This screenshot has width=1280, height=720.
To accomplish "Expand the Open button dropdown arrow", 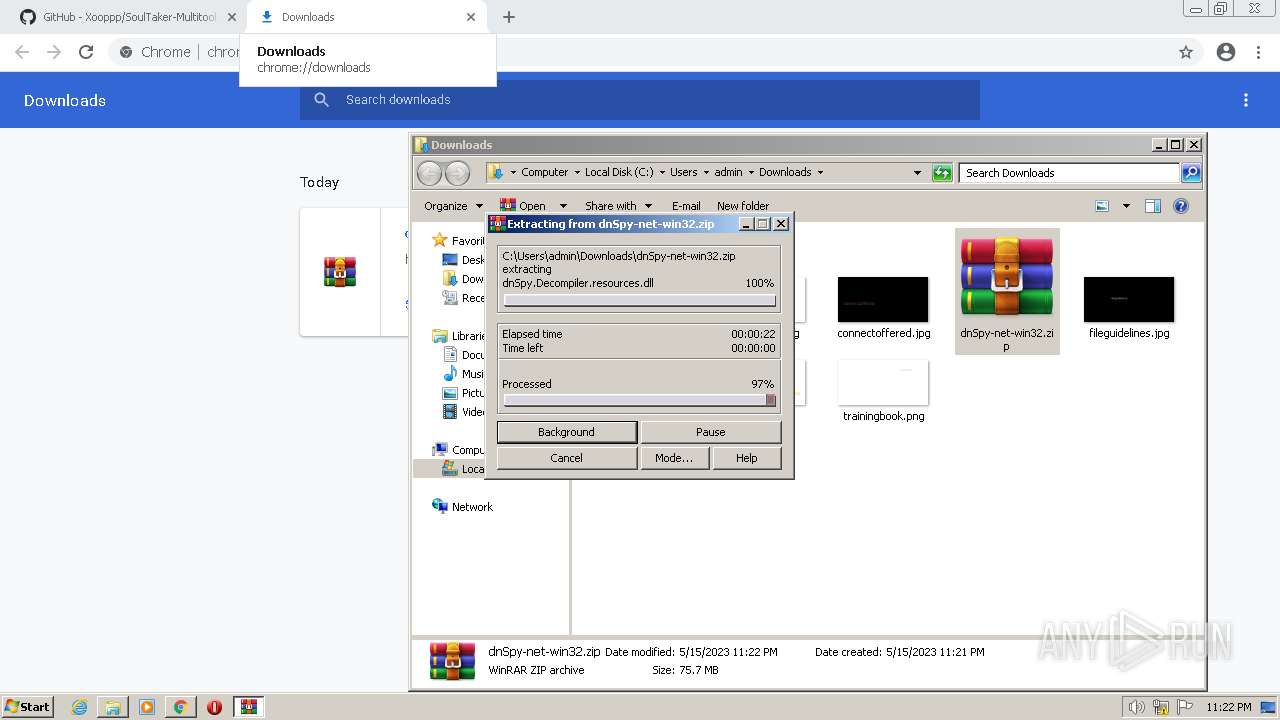I will click(x=563, y=206).
